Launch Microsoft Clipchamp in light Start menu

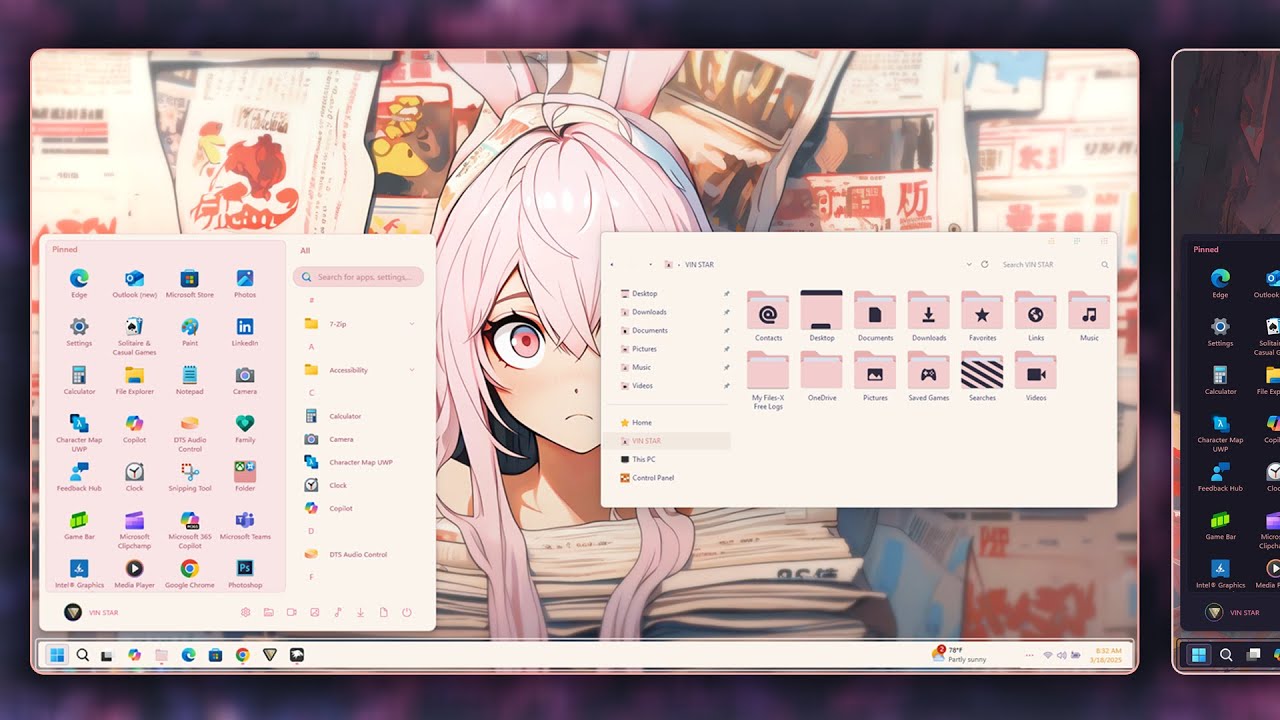[x=134, y=529]
